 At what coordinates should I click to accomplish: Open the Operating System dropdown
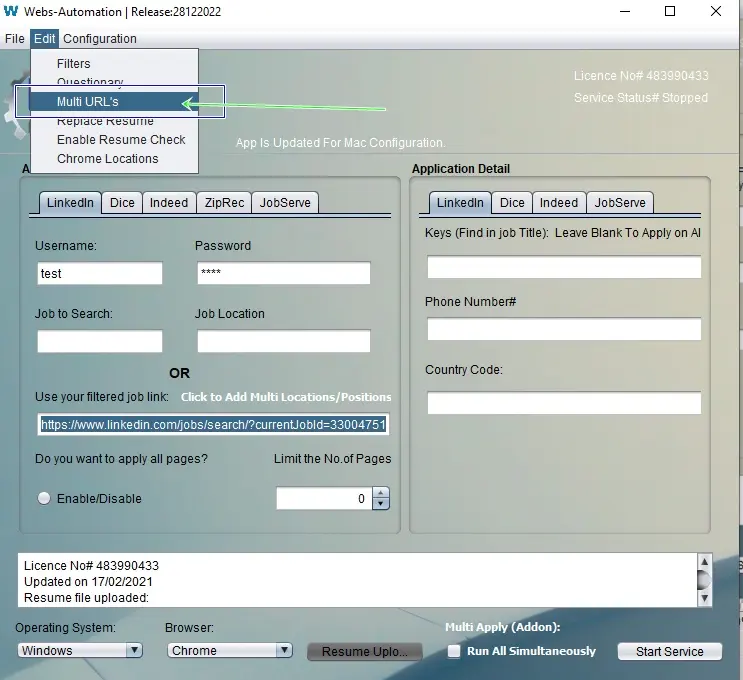pos(80,650)
